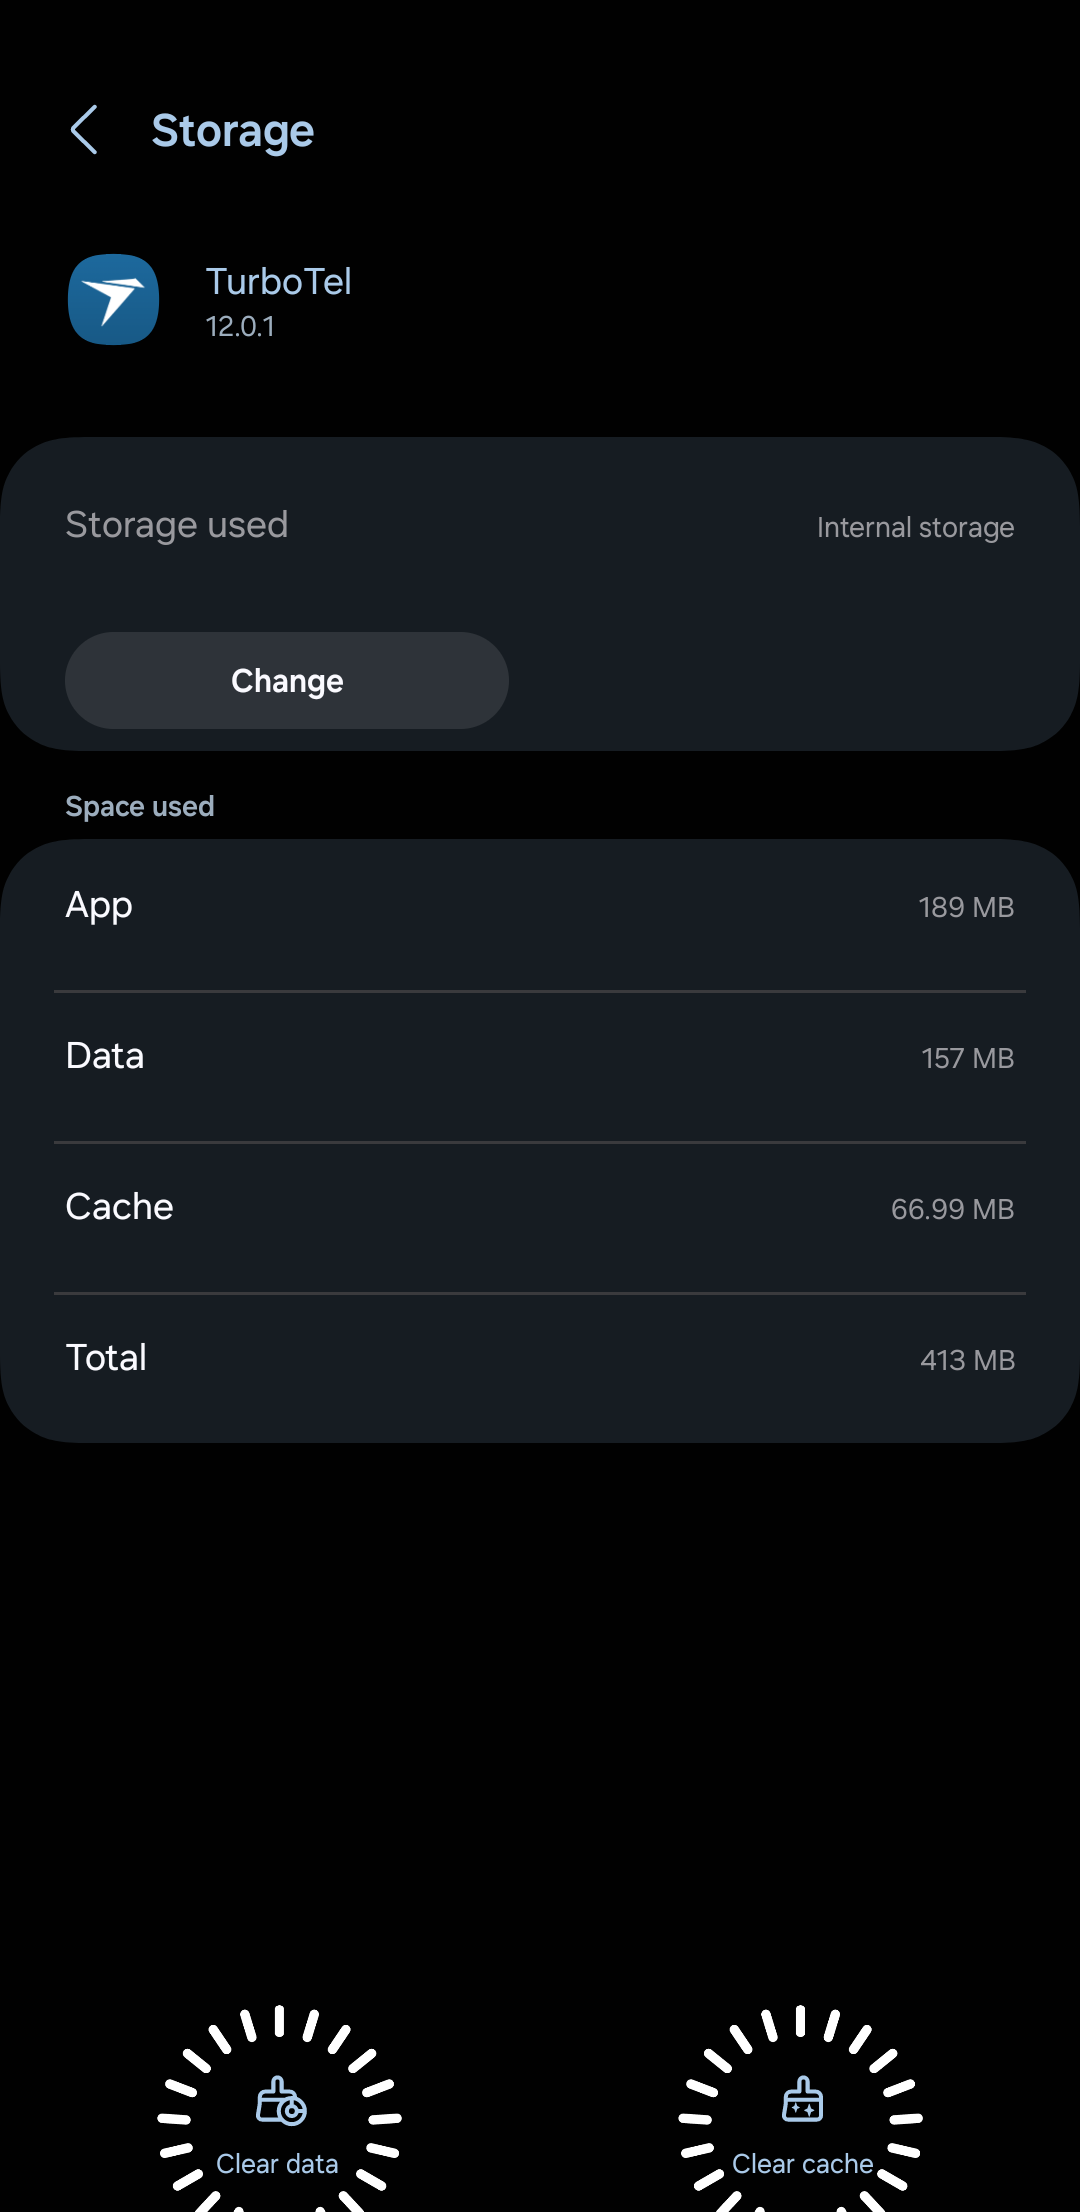
Task: Select the App size row
Action: (x=540, y=907)
